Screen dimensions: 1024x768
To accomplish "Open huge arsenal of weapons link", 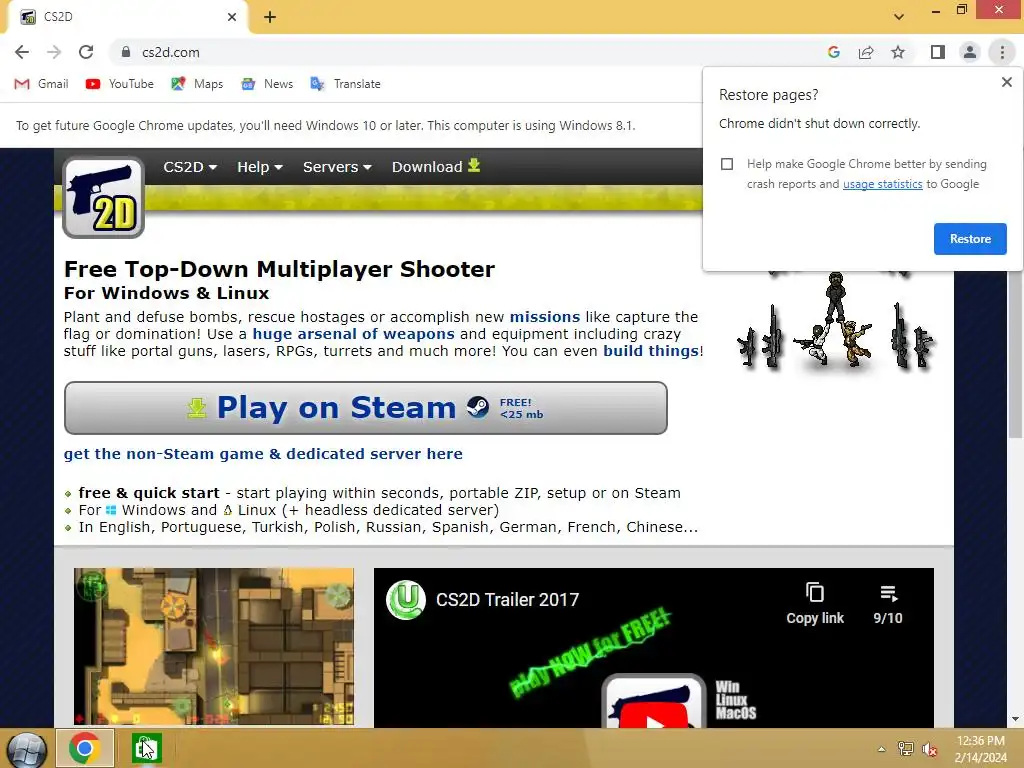I will click(x=353, y=334).
